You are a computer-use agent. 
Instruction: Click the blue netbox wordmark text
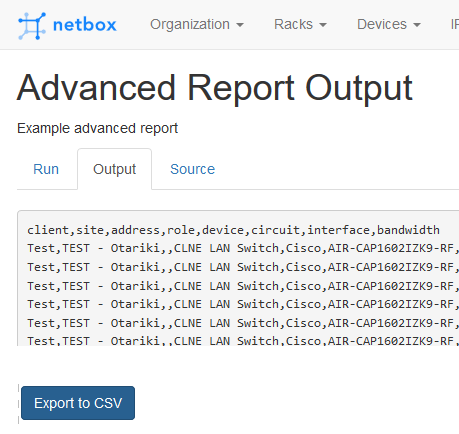click(x=85, y=25)
